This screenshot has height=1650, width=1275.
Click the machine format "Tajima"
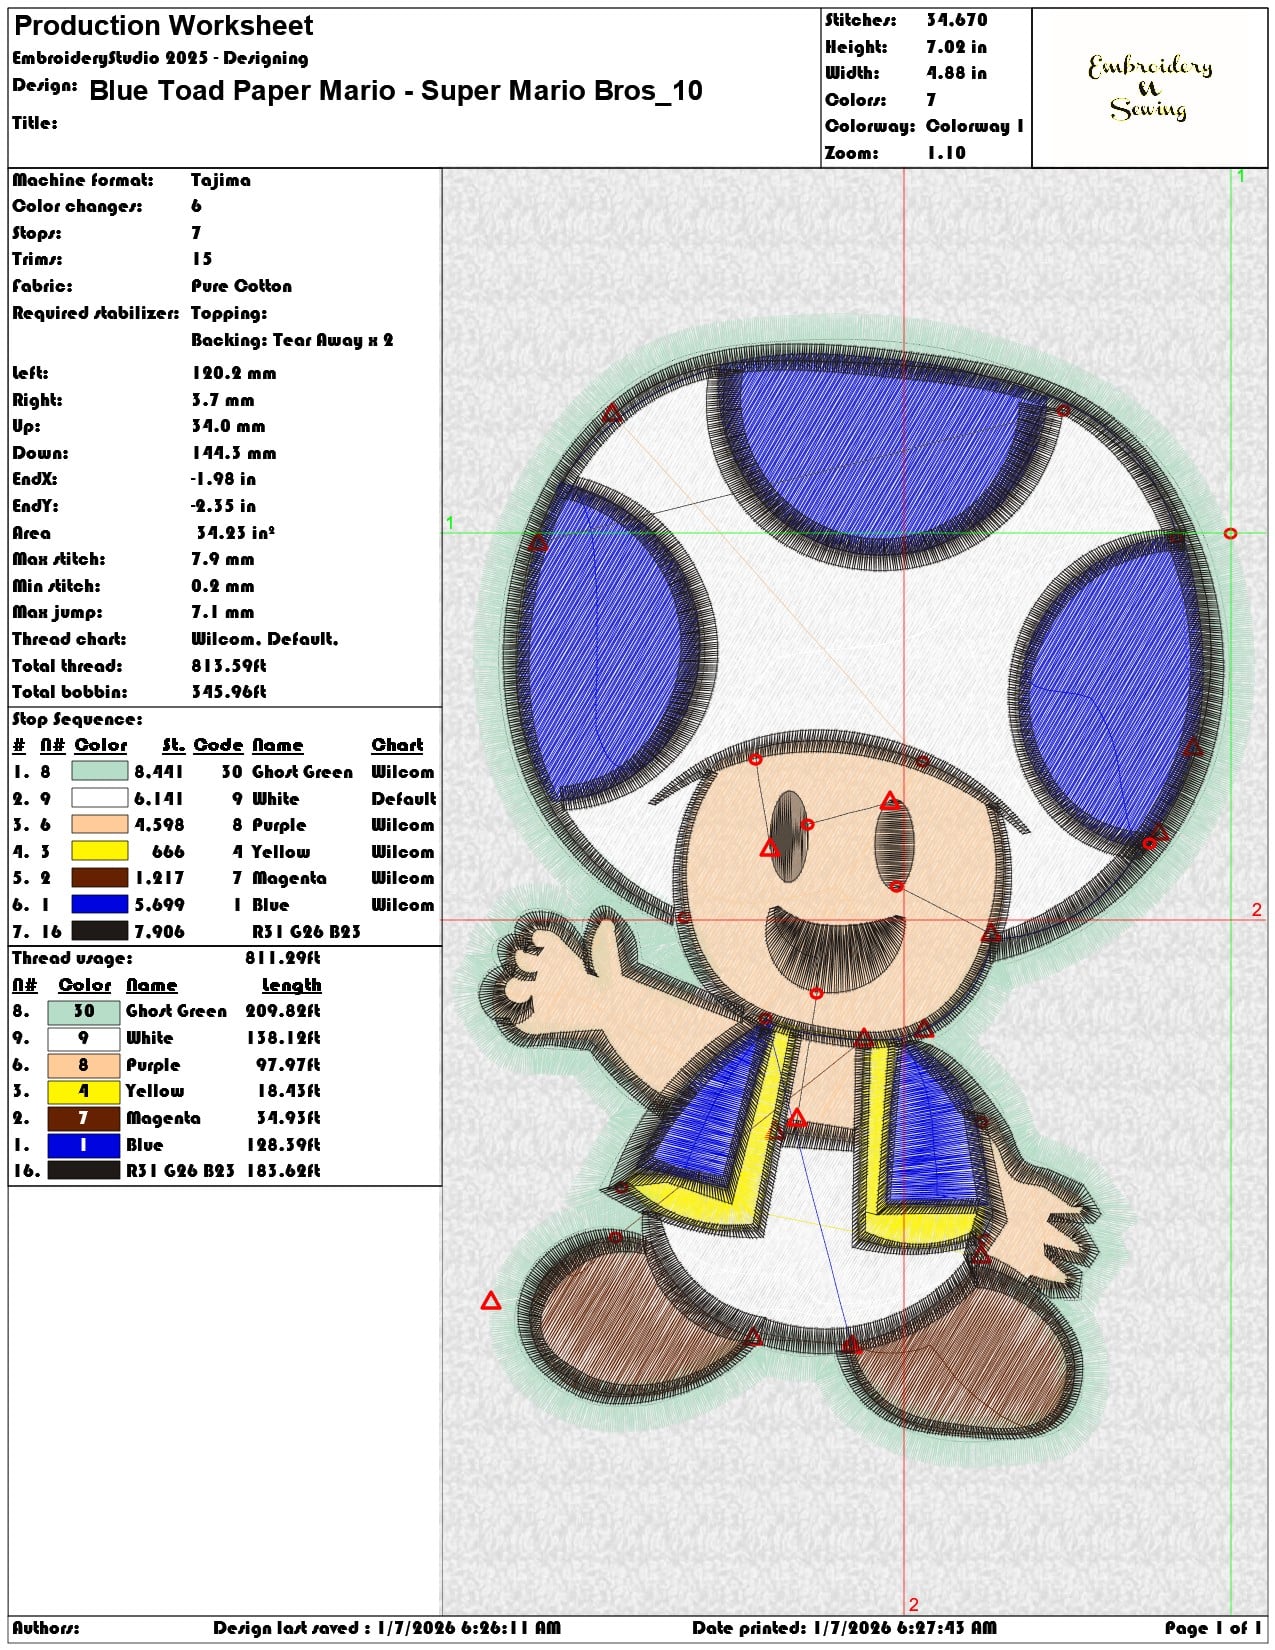(221, 180)
